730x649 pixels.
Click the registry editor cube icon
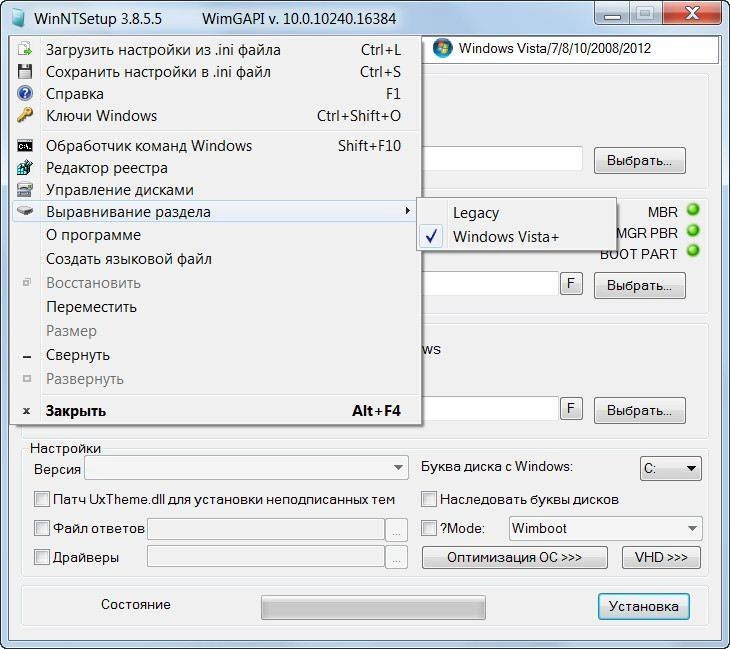(25, 168)
